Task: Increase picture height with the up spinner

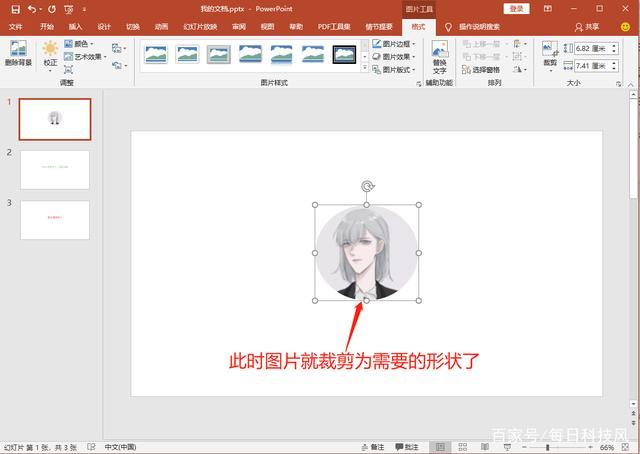Action: tap(614, 46)
